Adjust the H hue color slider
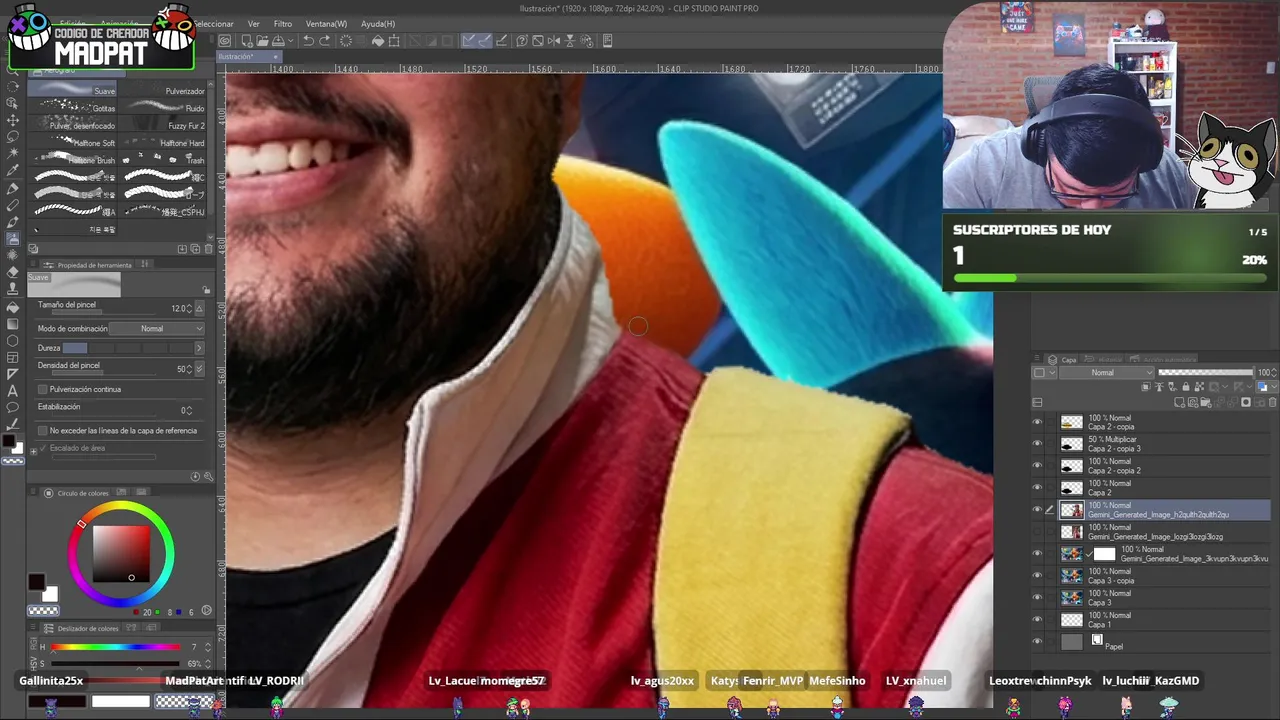 click(x=116, y=647)
